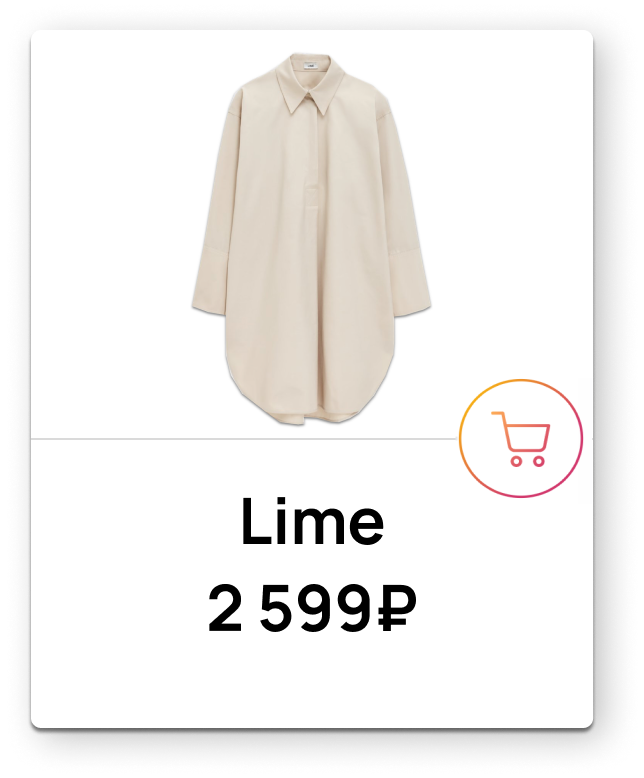Click the digit 2 in the price
This screenshot has width=644, height=778.
coord(225,608)
